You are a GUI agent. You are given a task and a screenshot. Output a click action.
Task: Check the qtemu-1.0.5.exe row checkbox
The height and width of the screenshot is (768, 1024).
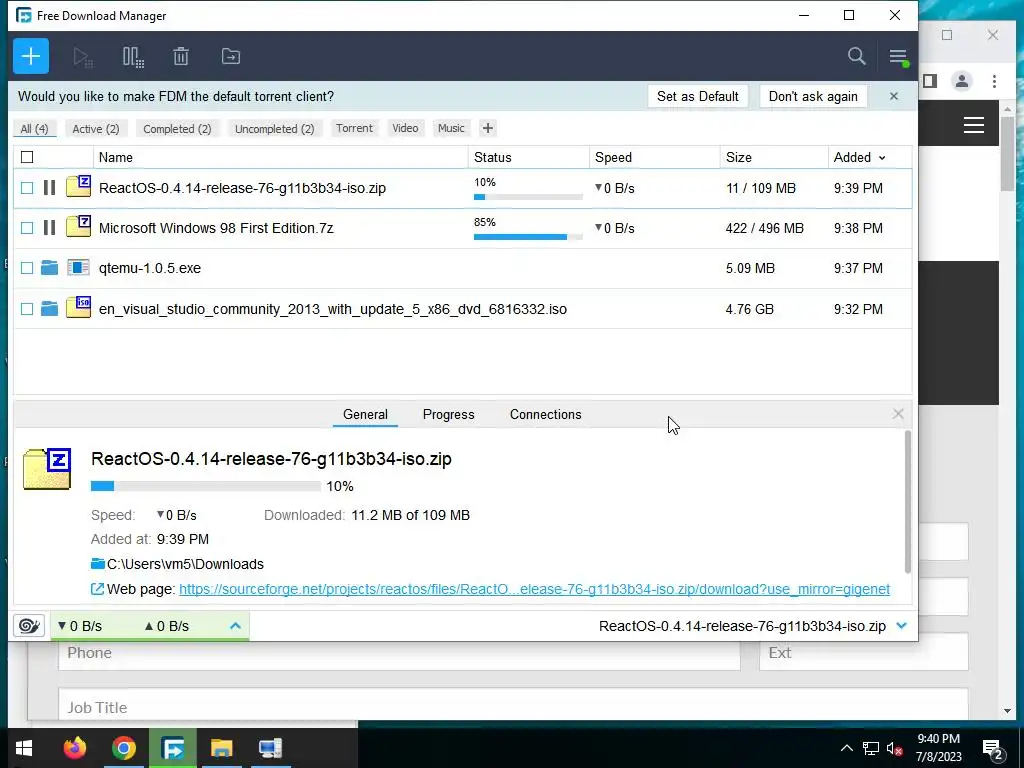pyautogui.click(x=27, y=268)
